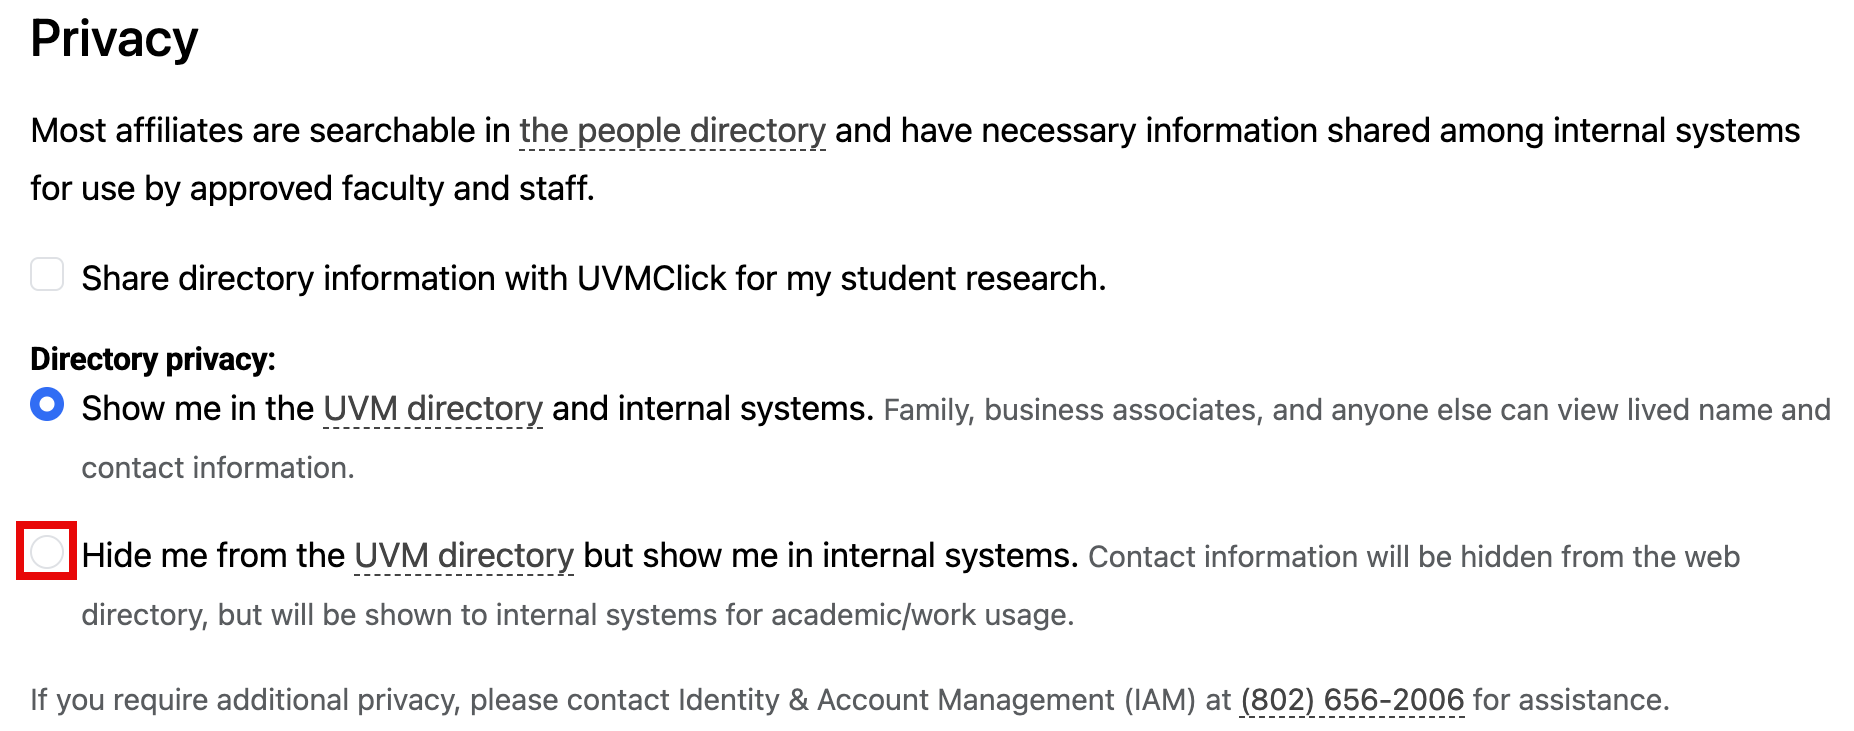Viewport: 1854px width, 731px height.
Task: Click the "Directory privacy:" bold heading
Action: coord(153,359)
